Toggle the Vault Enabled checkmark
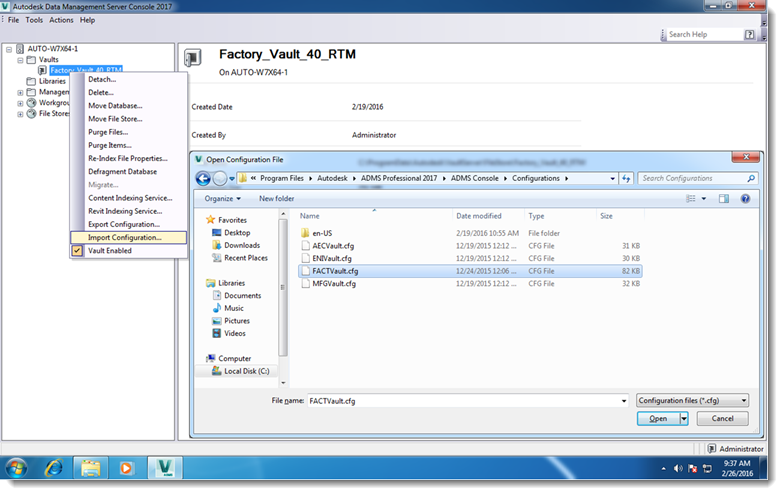This screenshot has height=495, width=783. [77, 251]
